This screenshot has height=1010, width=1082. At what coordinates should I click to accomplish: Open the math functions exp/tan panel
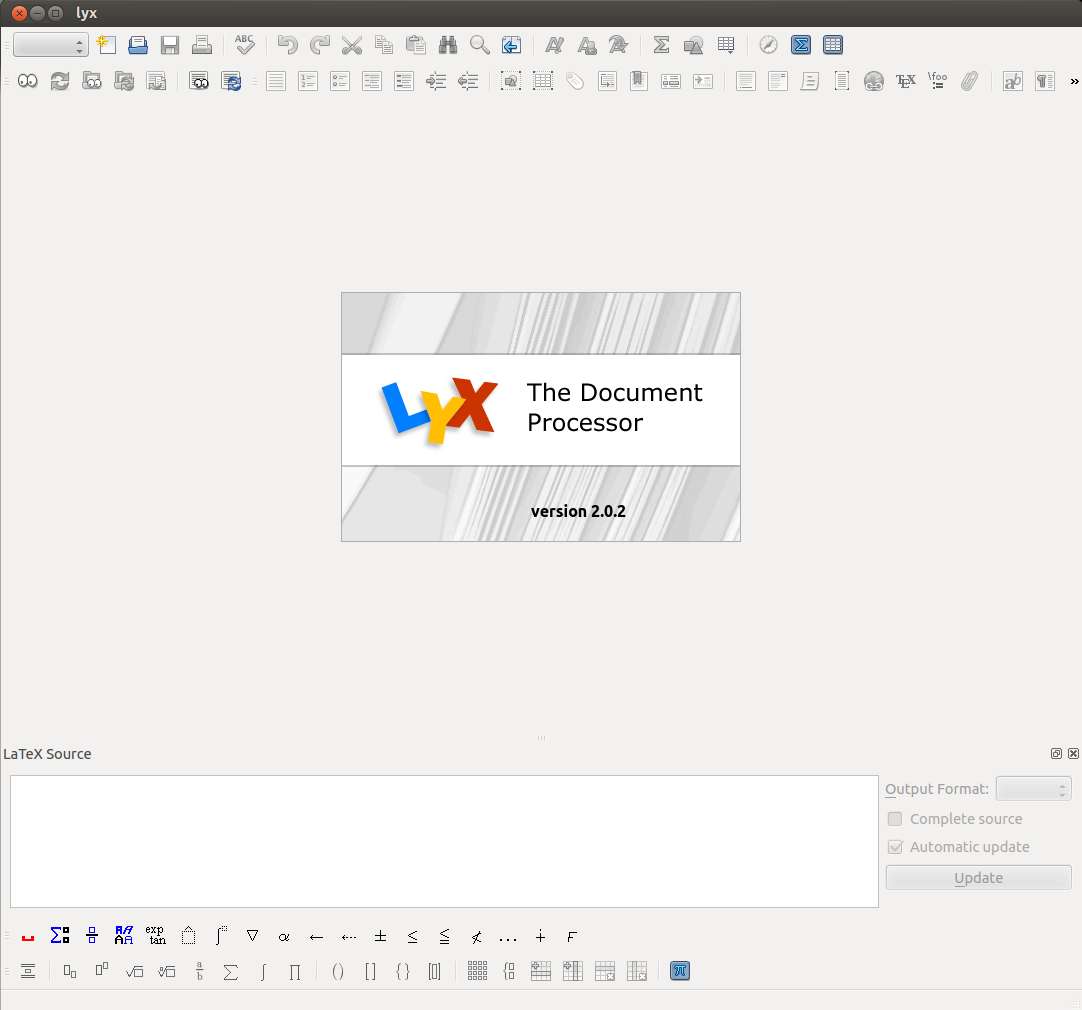tap(156, 935)
